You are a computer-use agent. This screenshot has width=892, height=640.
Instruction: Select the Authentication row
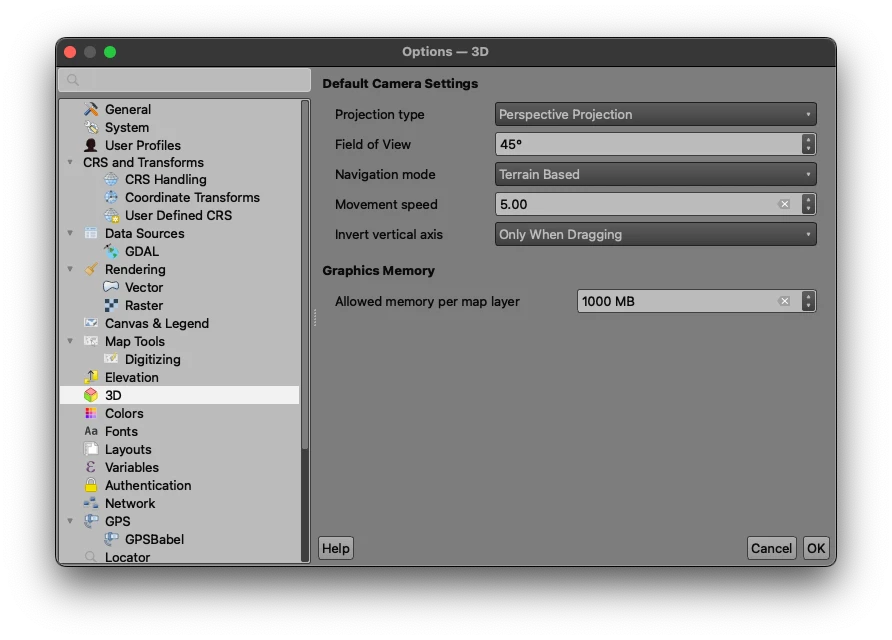tap(180, 485)
